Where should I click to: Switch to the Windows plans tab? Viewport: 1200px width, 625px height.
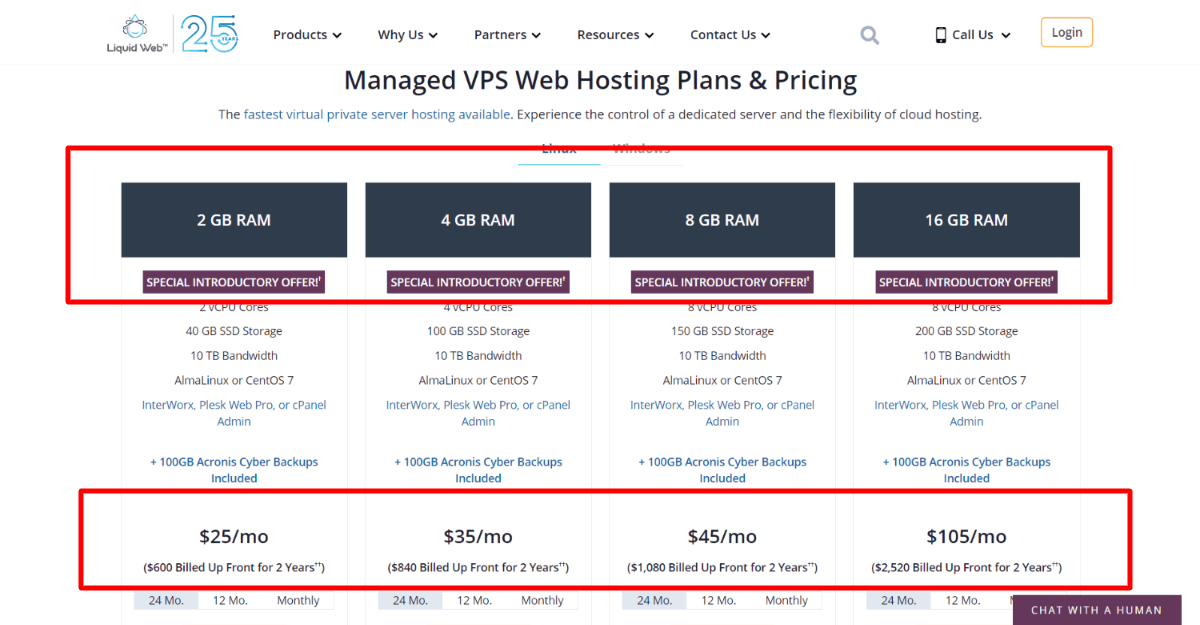(641, 150)
